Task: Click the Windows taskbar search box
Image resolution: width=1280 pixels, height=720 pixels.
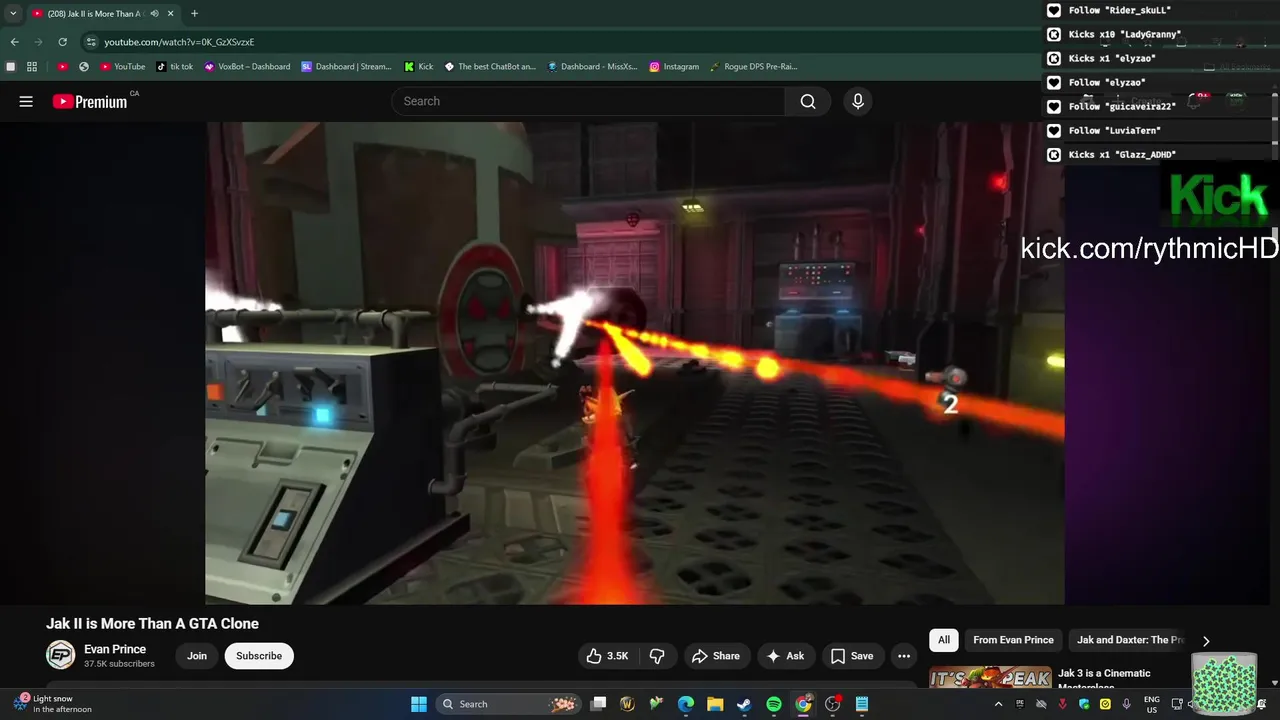Action: click(507, 704)
